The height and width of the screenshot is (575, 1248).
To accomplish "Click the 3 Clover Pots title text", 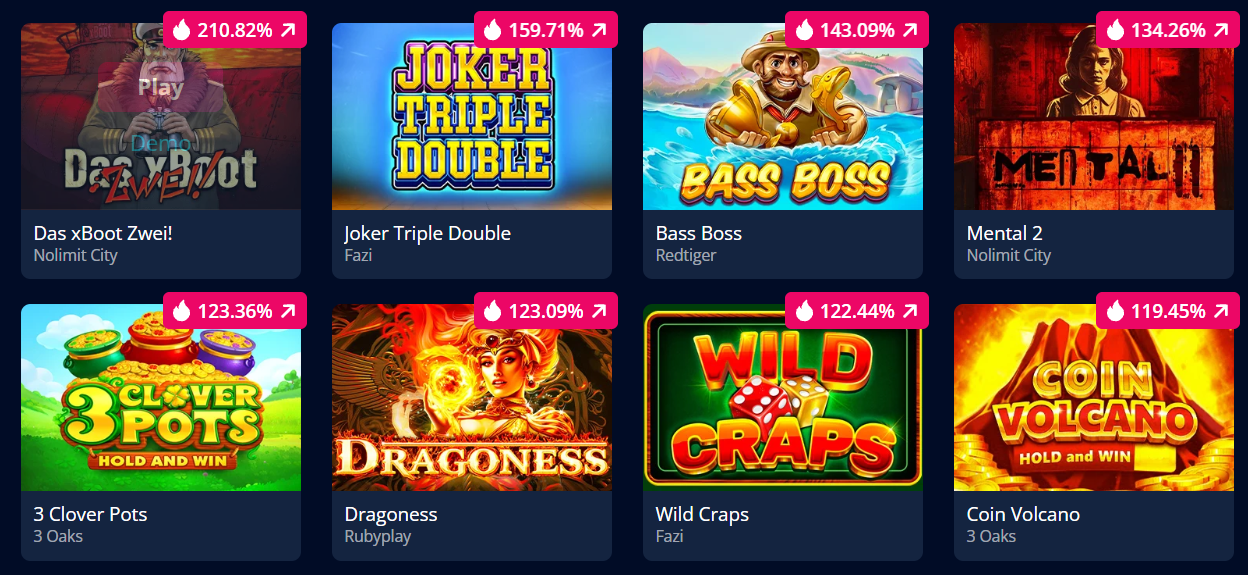I will click(91, 514).
